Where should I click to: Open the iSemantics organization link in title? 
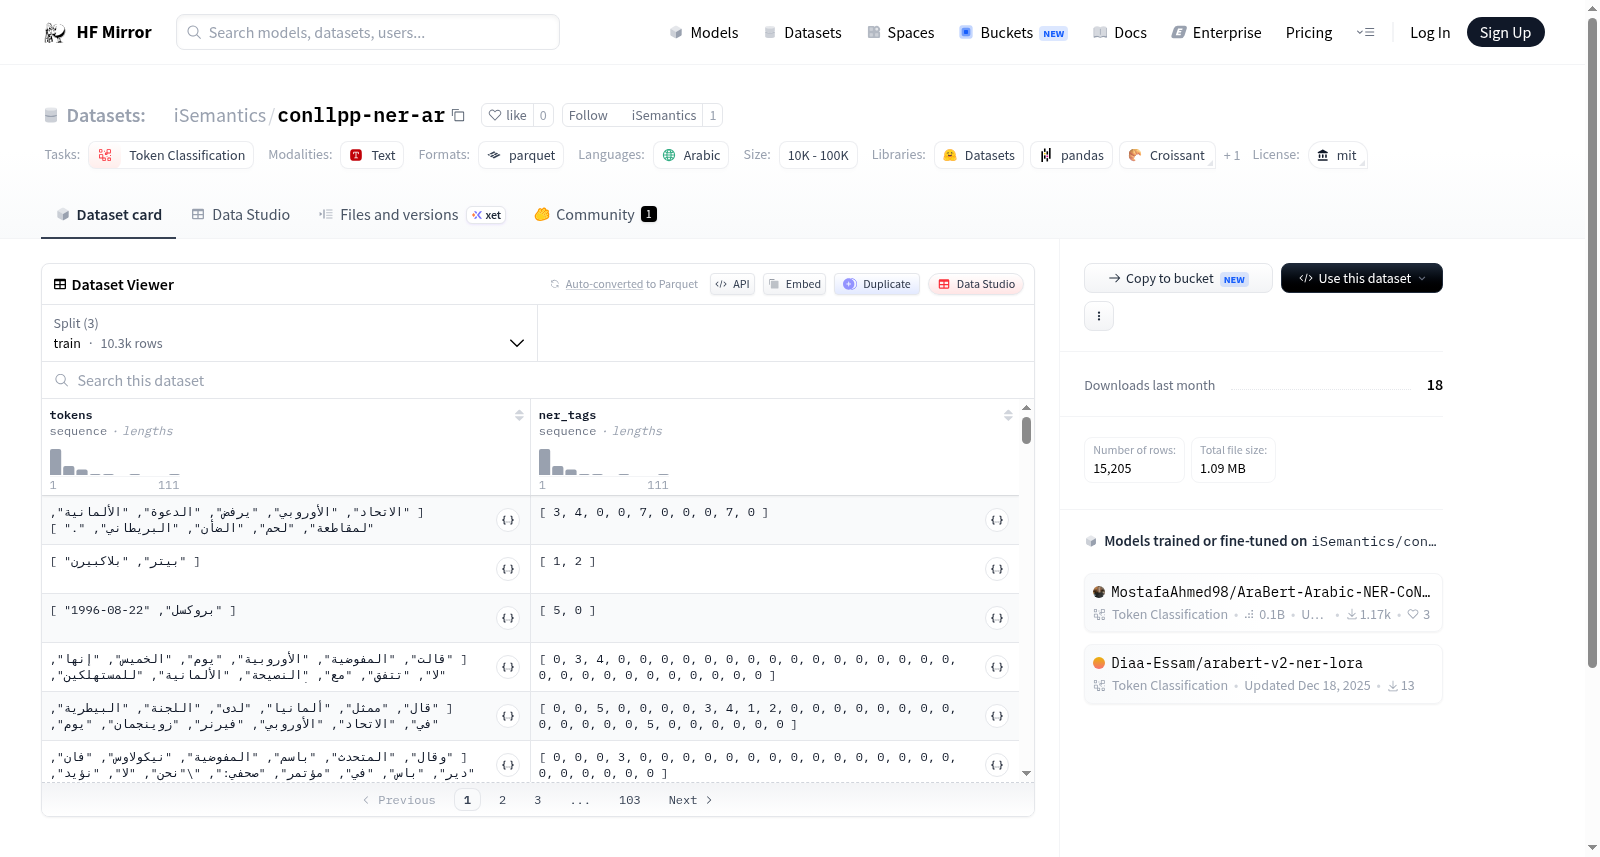pyautogui.click(x=220, y=115)
